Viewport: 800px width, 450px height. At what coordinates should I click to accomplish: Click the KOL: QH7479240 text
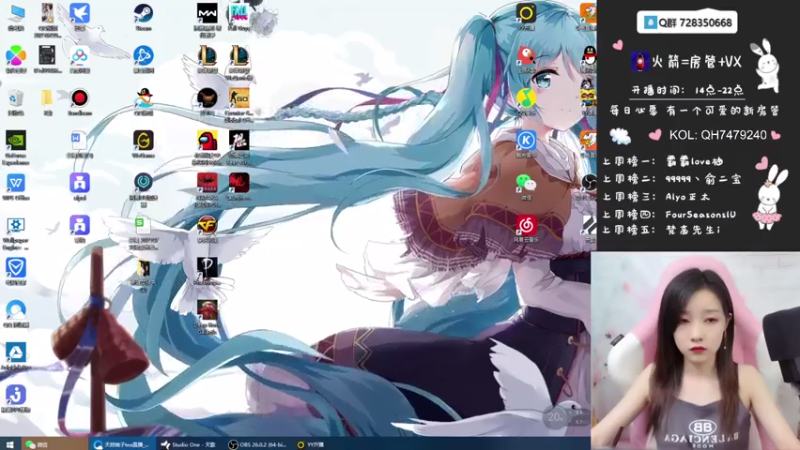click(717, 135)
